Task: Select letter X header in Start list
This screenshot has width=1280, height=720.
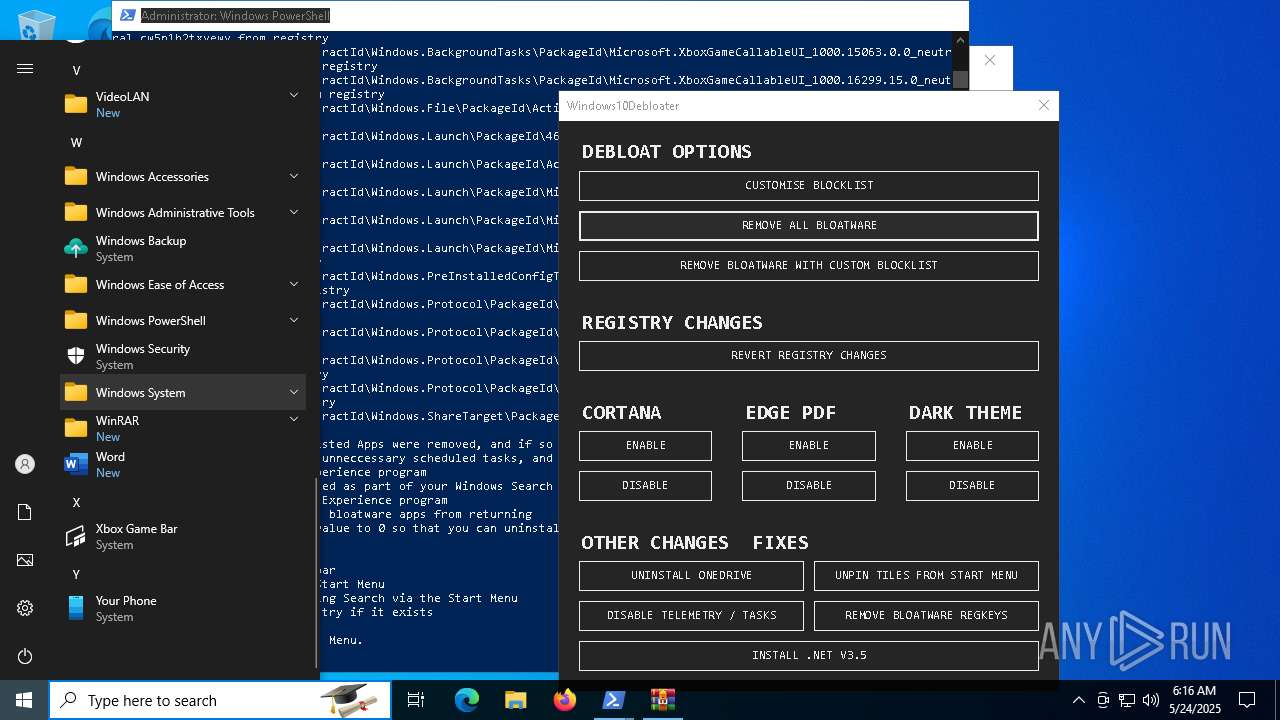Action: 76,503
